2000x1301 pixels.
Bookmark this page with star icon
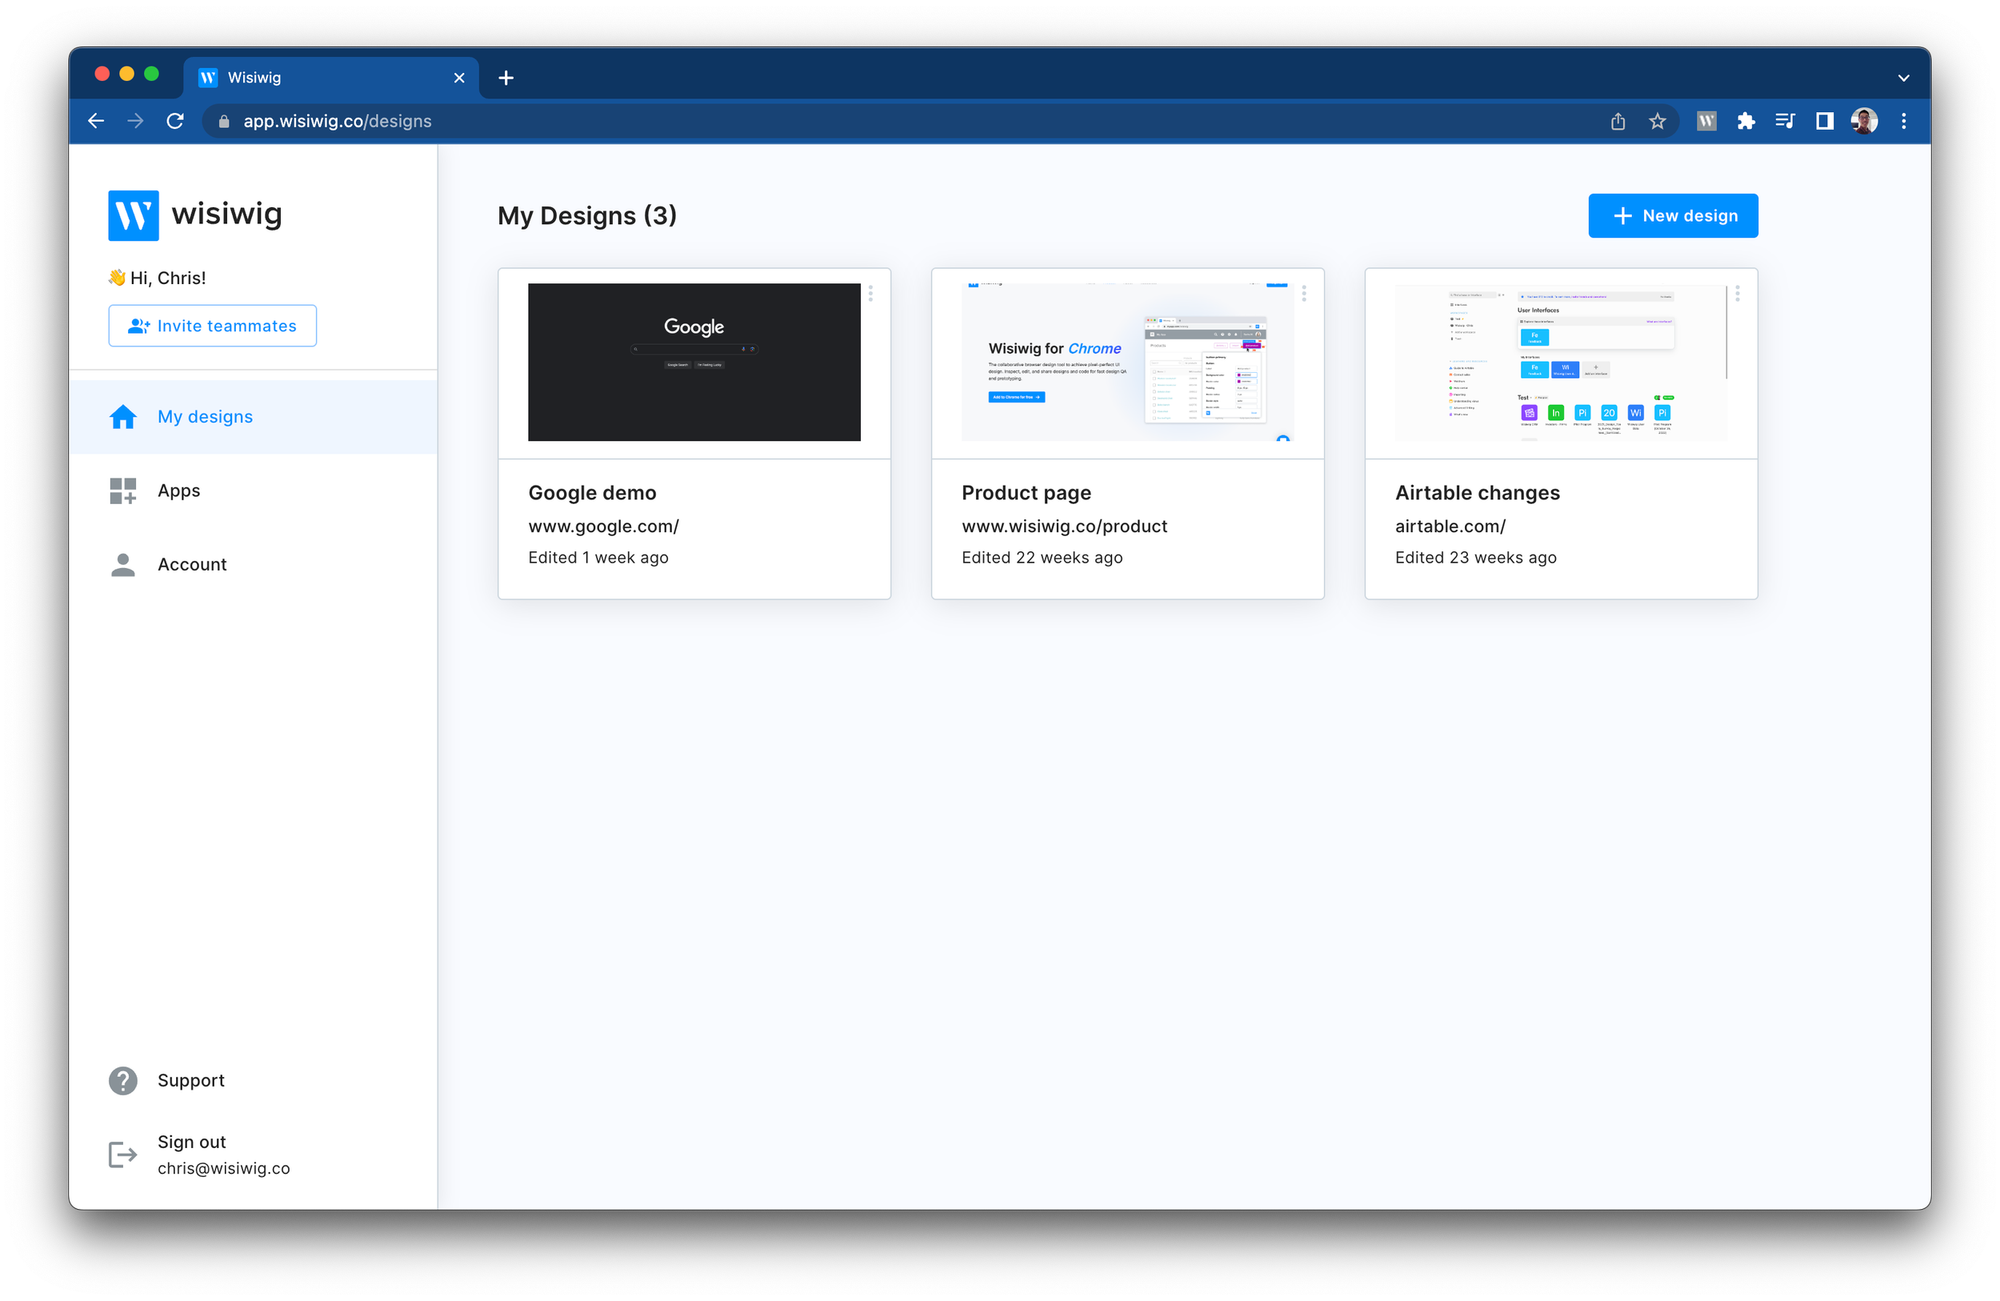(x=1657, y=121)
